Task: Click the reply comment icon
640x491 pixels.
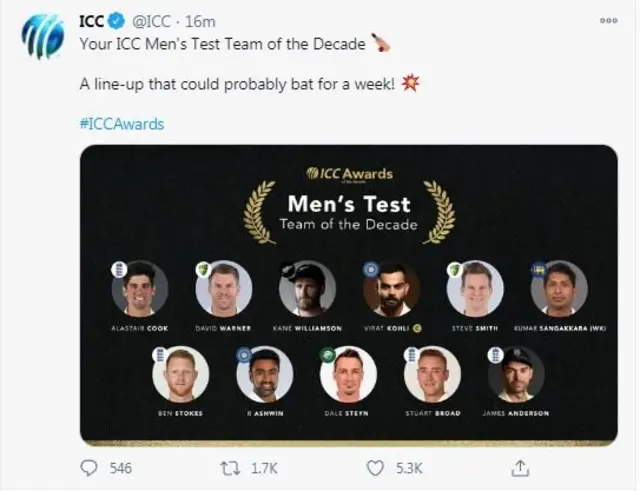Action: pyautogui.click(x=90, y=467)
